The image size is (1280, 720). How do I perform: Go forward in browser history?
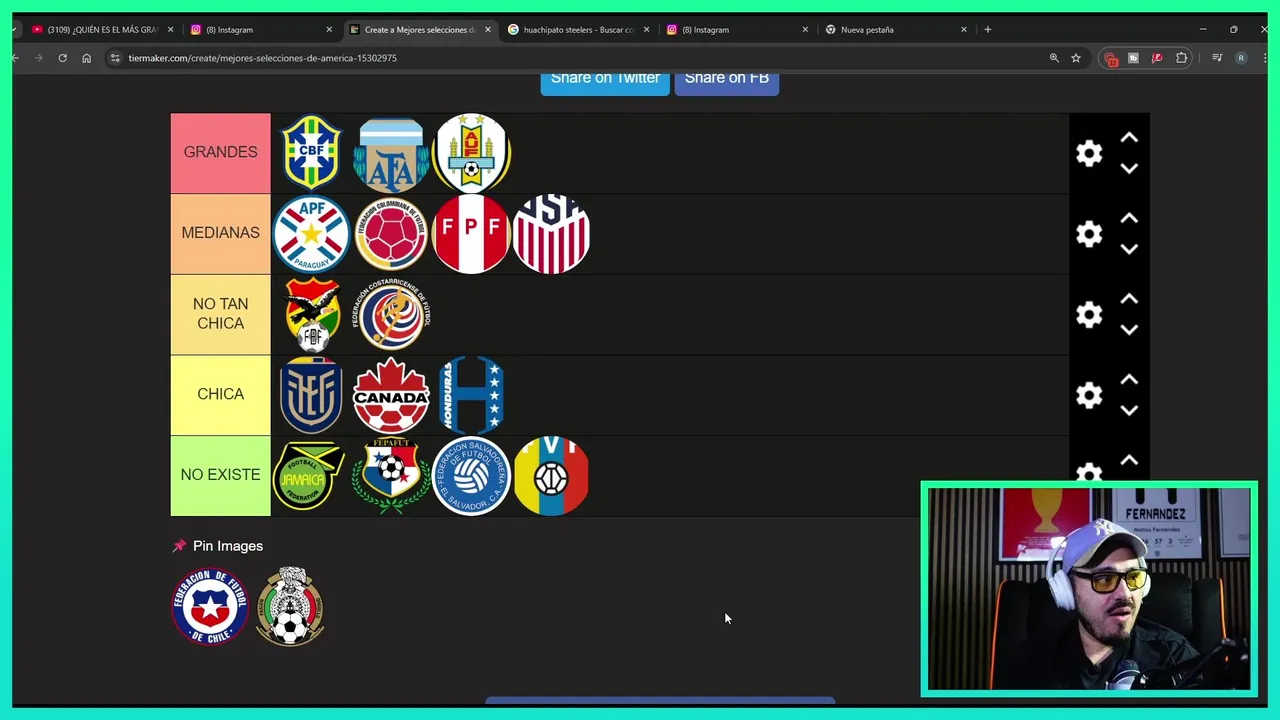click(x=38, y=58)
